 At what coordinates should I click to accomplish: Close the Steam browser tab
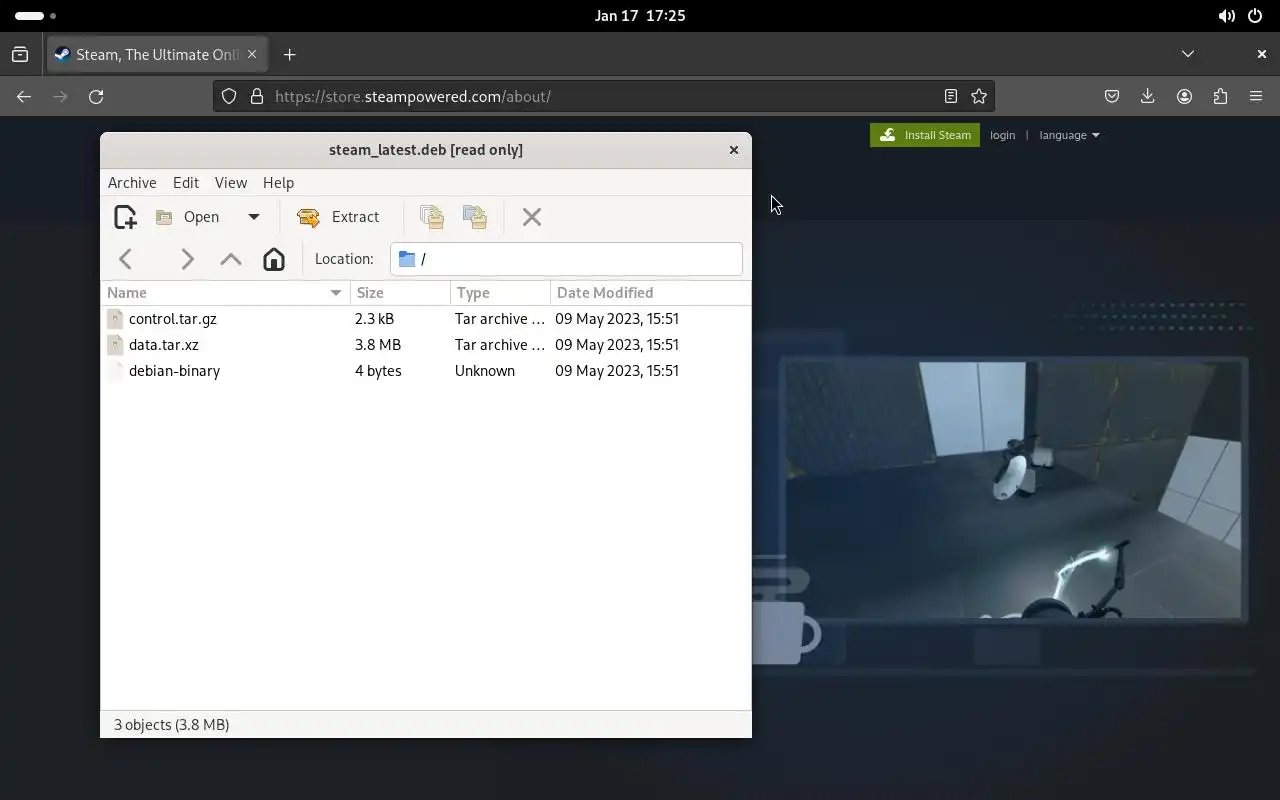(252, 55)
